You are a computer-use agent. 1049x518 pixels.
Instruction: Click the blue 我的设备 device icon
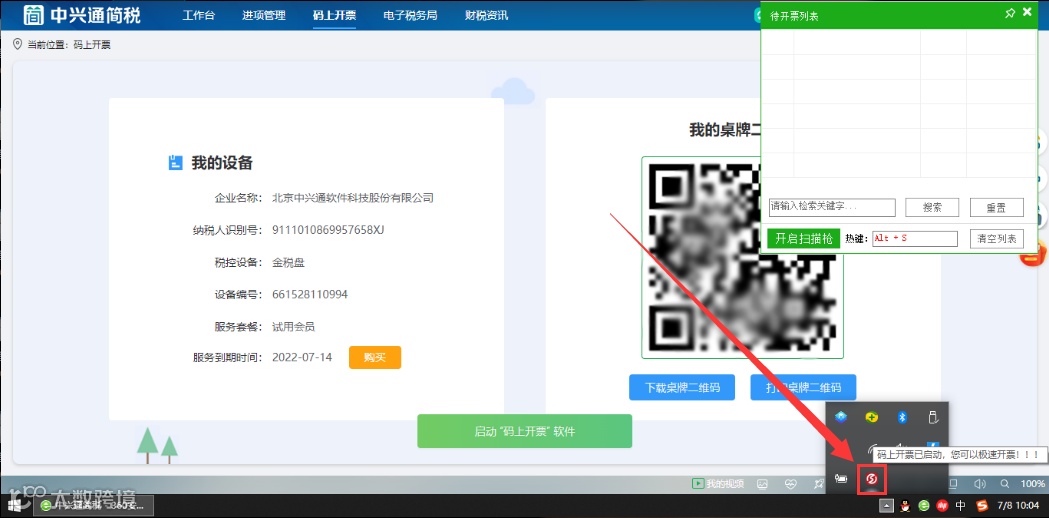175,163
